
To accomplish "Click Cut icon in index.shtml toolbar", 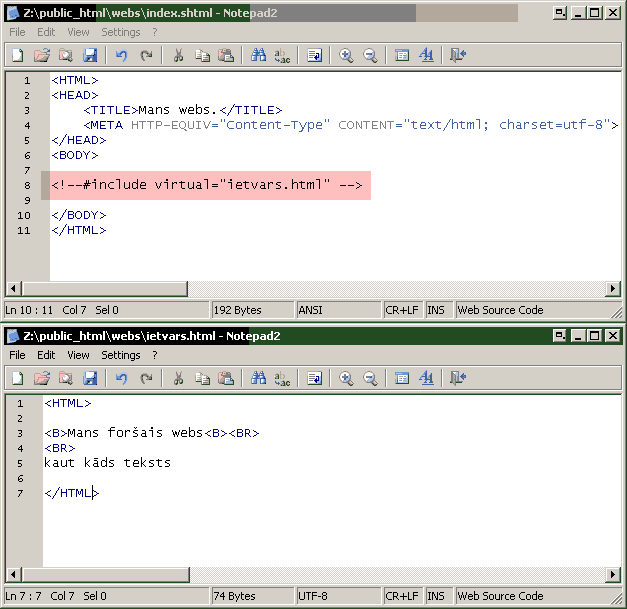I will coord(178,56).
